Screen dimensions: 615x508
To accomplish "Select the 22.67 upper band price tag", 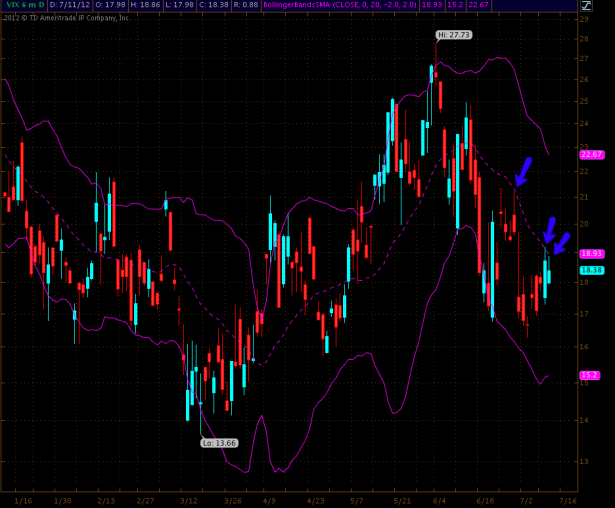I will pyautogui.click(x=590, y=154).
